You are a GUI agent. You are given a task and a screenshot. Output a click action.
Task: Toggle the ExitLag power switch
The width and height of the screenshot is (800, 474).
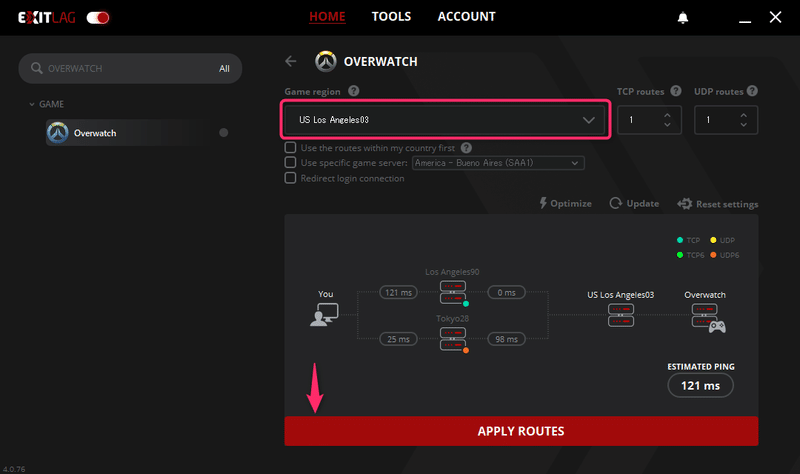click(98, 18)
